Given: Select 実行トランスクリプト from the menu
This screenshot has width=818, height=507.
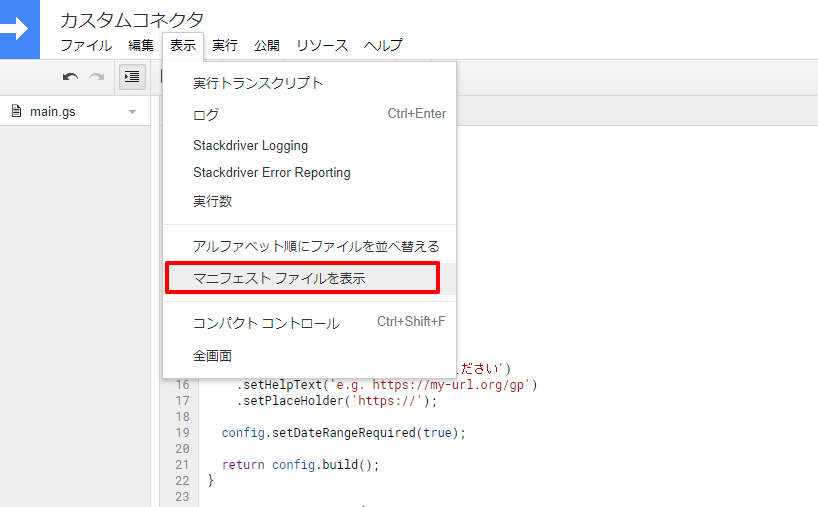Looking at the screenshot, I should coord(258,83).
